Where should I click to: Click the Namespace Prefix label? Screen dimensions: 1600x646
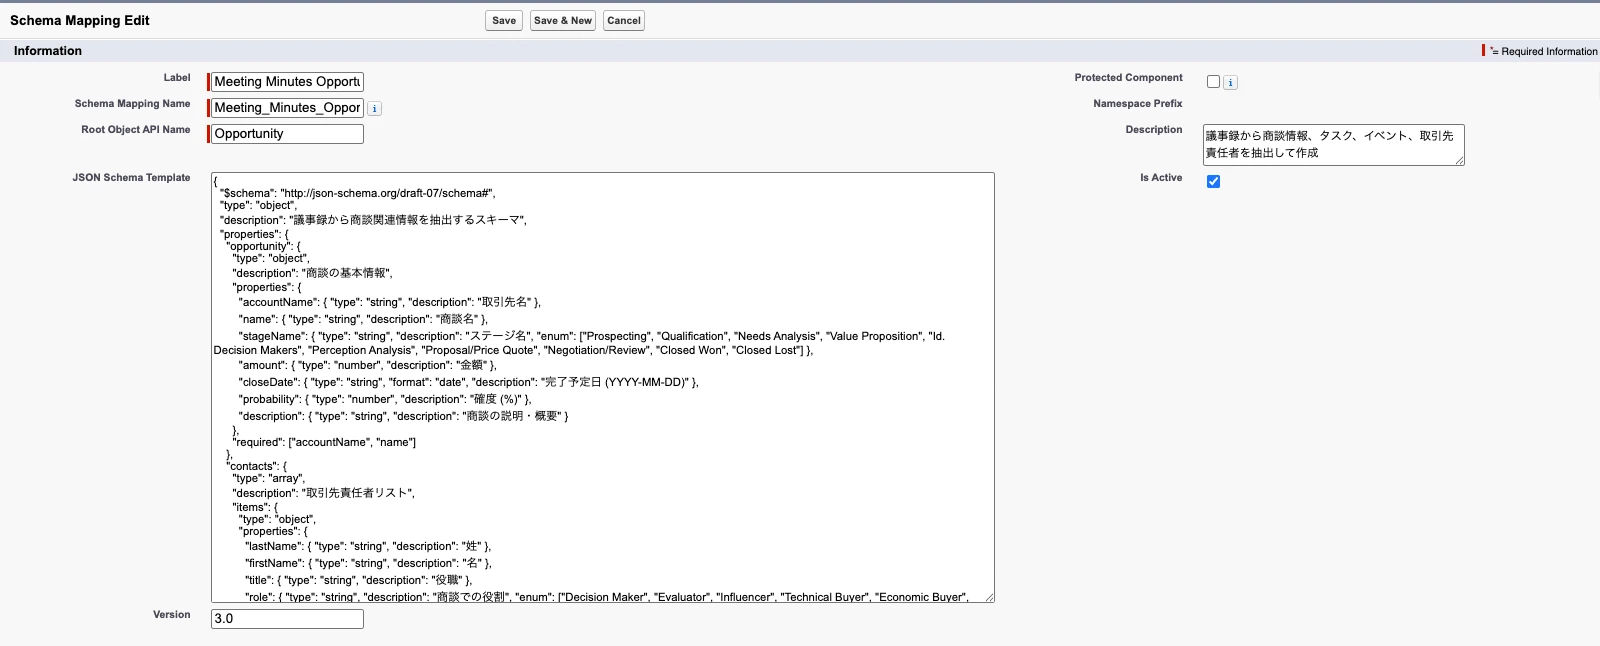1138,104
